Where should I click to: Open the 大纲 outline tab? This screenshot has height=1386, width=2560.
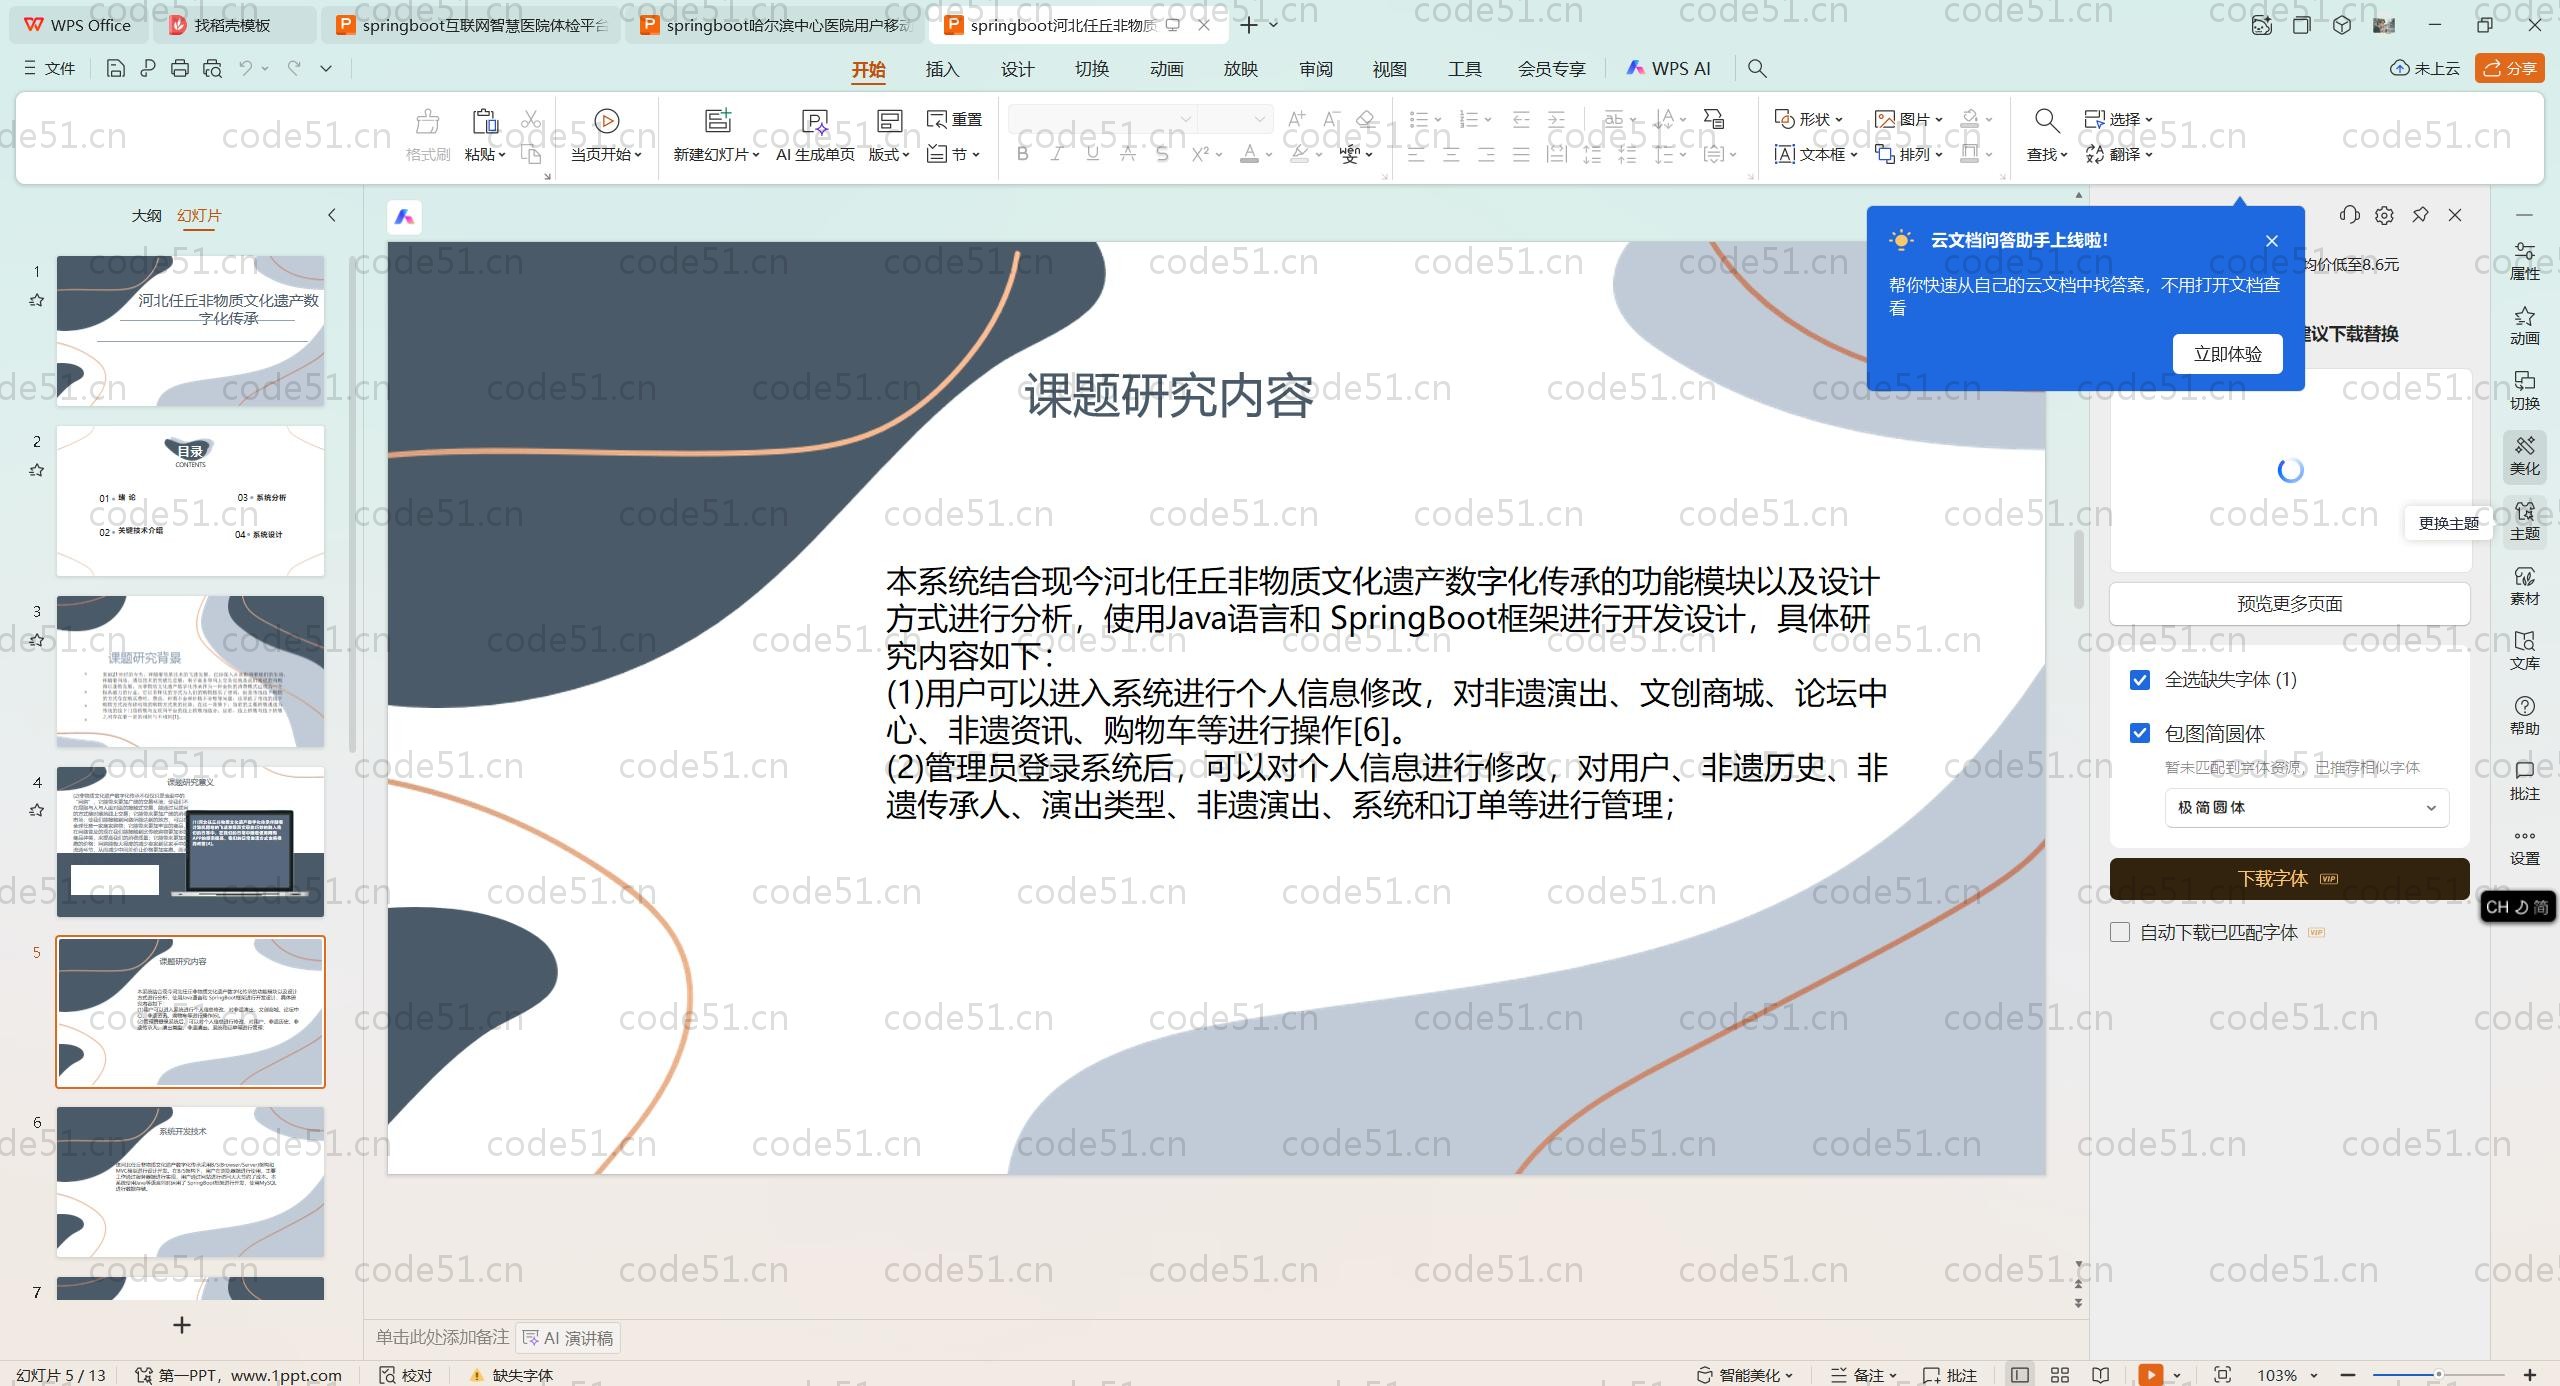pyautogui.click(x=146, y=215)
